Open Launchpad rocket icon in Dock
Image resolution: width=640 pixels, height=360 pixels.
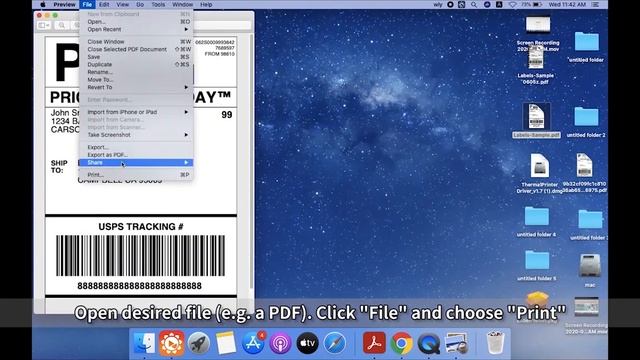(x=199, y=343)
